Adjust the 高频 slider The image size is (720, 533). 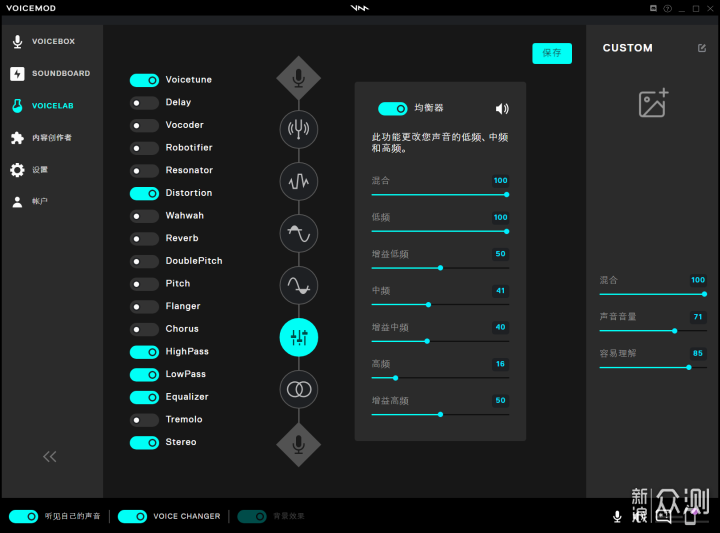point(440,378)
